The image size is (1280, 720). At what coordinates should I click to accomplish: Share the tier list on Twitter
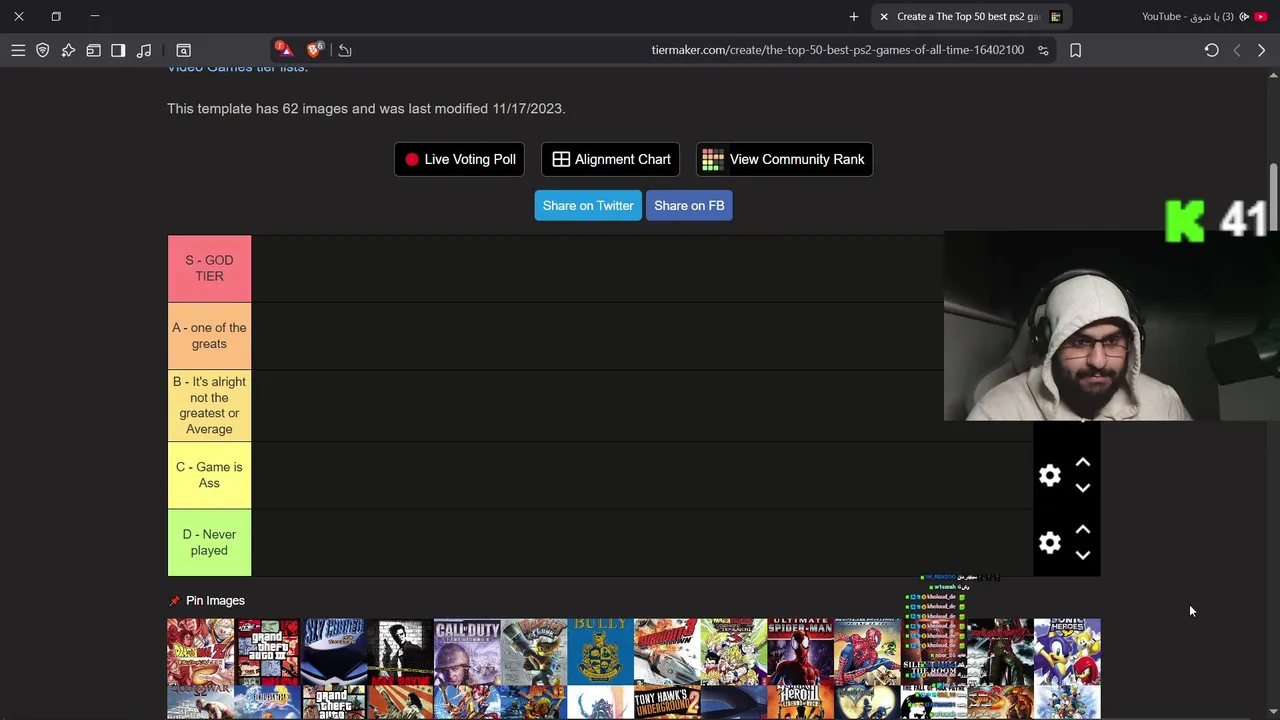coord(588,205)
